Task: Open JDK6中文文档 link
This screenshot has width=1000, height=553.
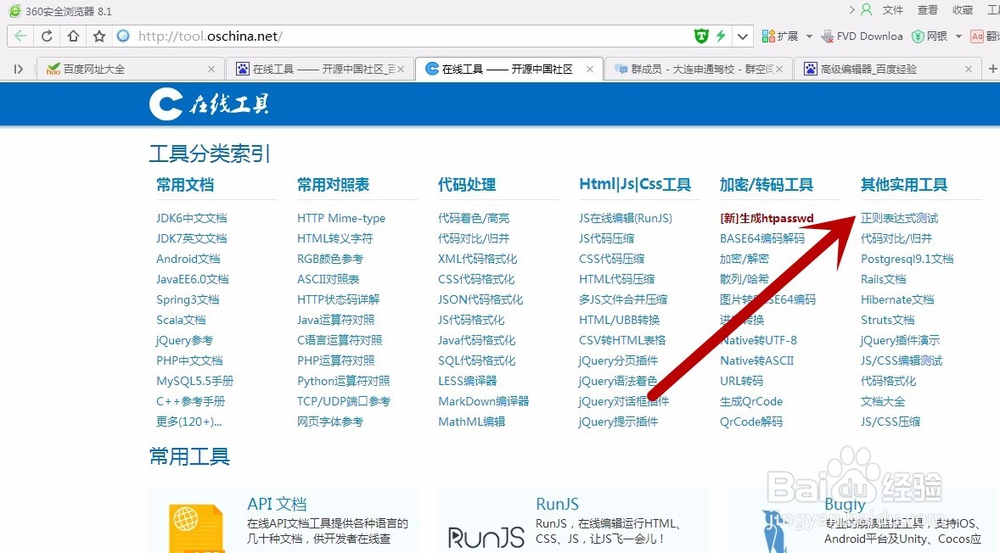Action: (x=191, y=218)
